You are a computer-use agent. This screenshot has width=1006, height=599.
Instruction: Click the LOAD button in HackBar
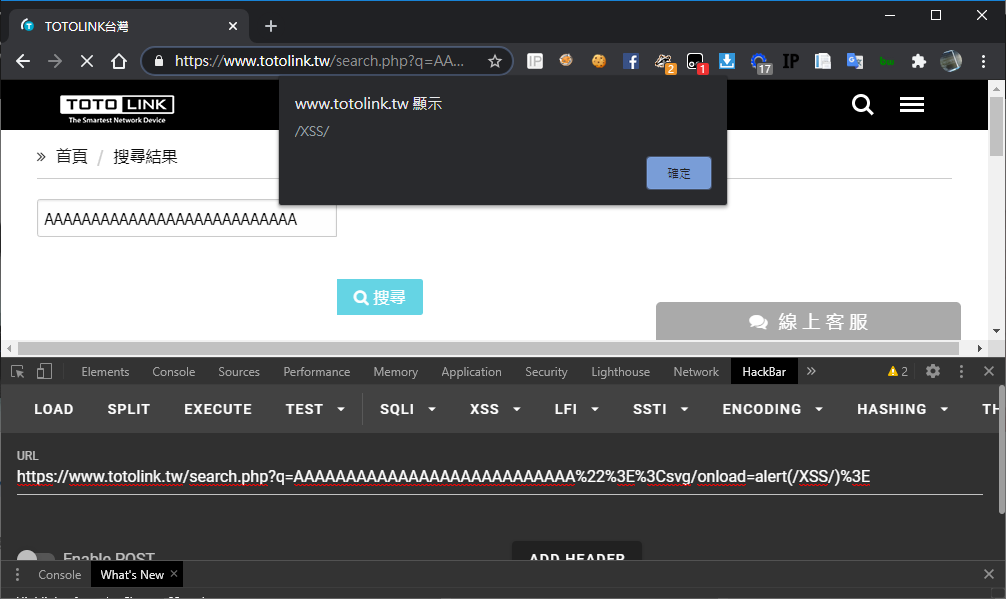(x=54, y=409)
